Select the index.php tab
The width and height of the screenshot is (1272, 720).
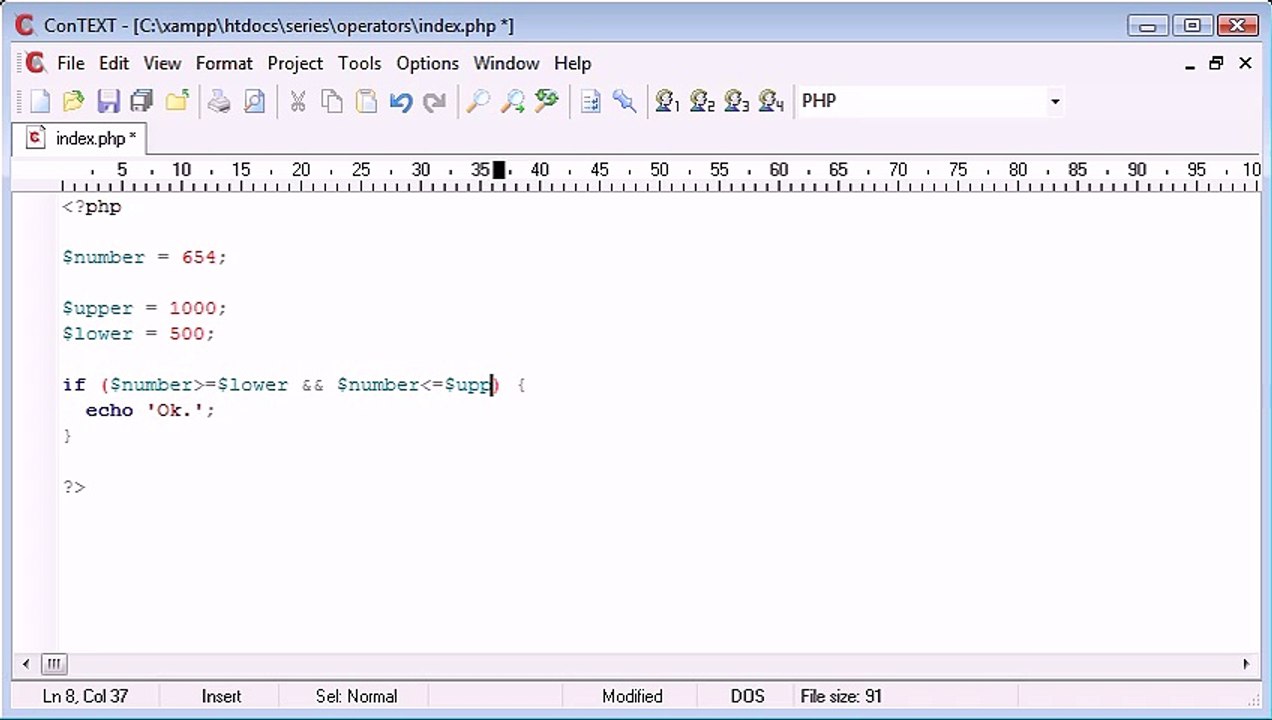pyautogui.click(x=80, y=138)
